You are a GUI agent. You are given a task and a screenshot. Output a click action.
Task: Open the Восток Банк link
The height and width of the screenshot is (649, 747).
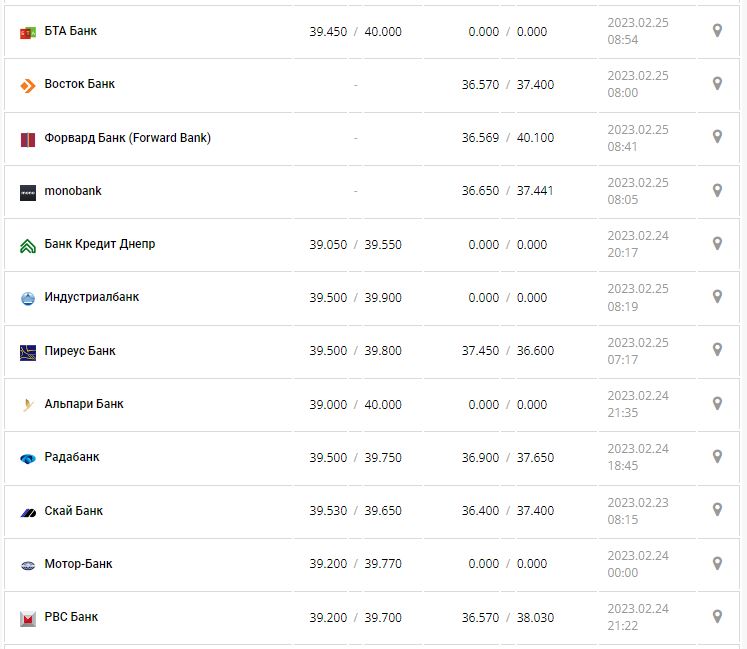(79, 84)
